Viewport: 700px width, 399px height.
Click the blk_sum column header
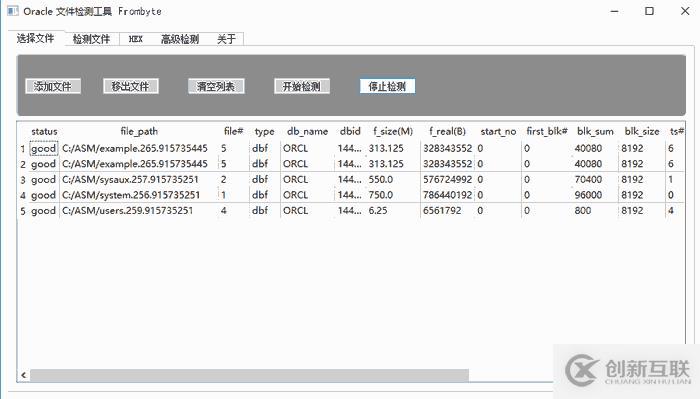(x=595, y=131)
